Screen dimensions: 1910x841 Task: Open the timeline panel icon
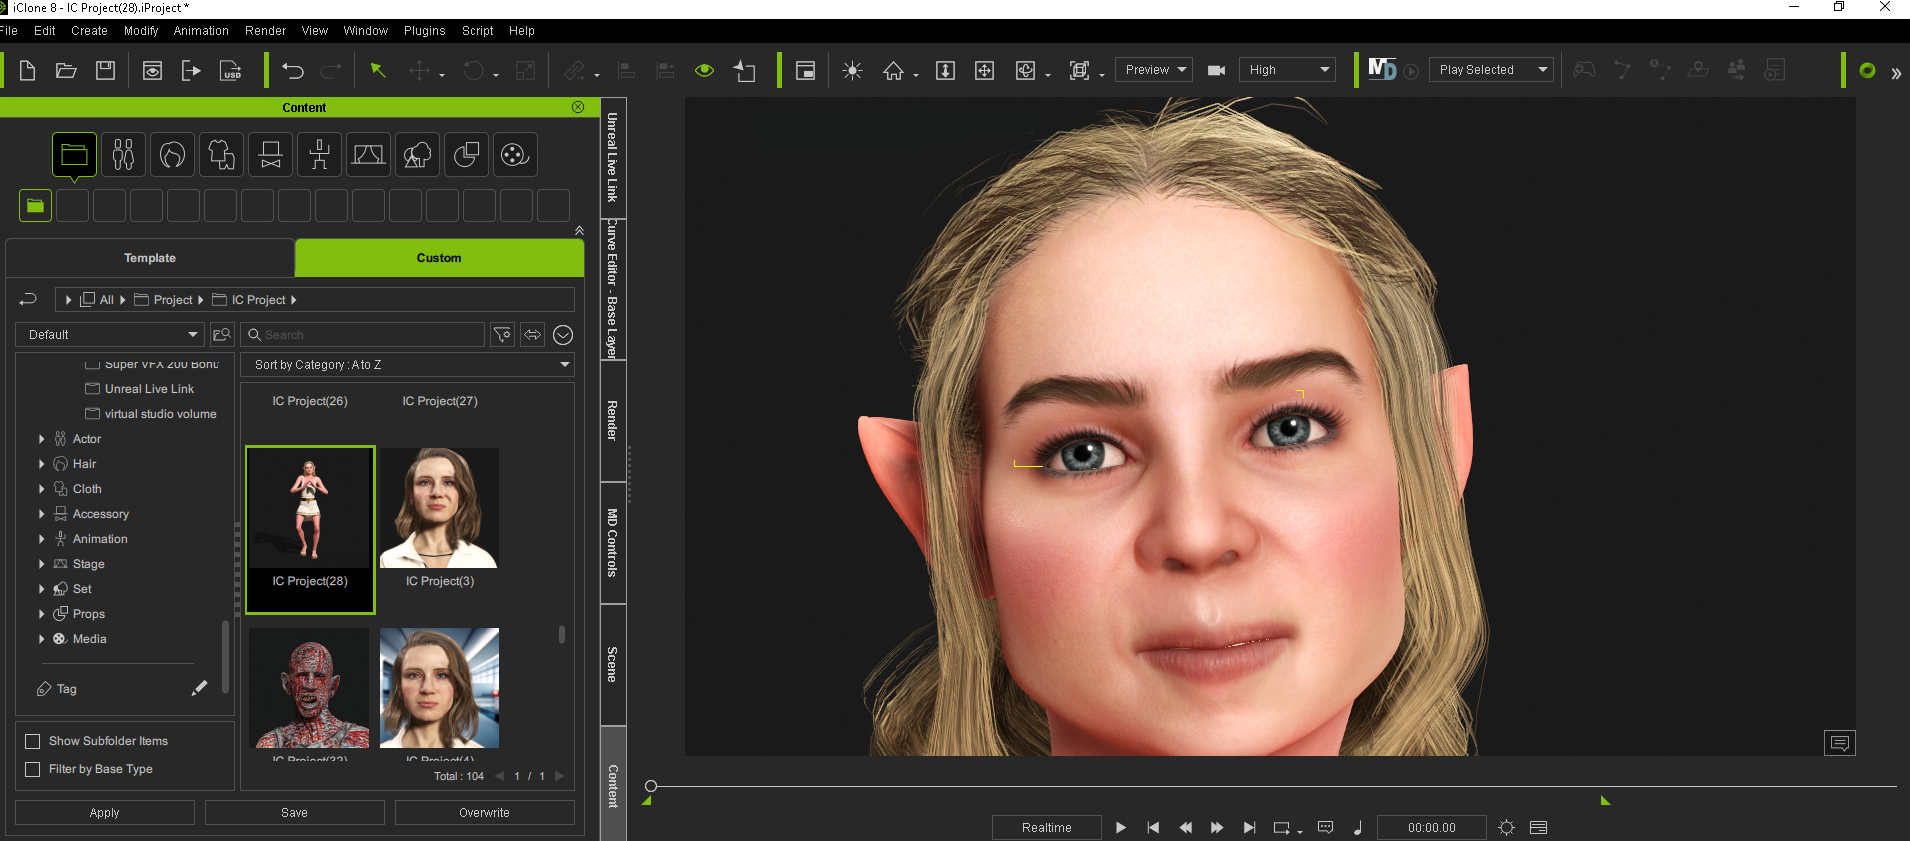[1538, 827]
